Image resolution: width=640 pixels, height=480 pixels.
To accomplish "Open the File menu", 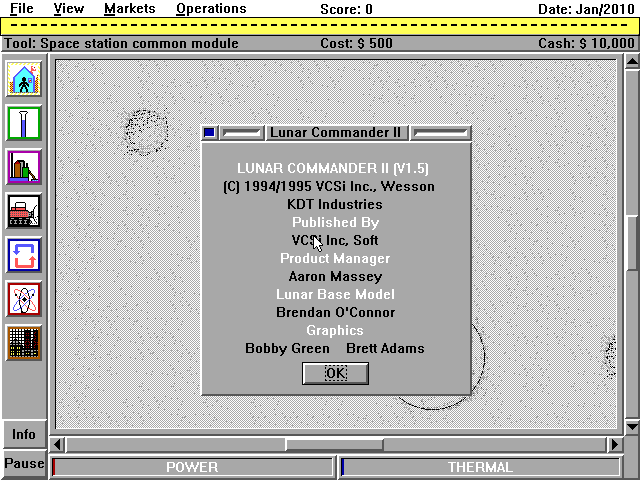I will (x=22, y=9).
